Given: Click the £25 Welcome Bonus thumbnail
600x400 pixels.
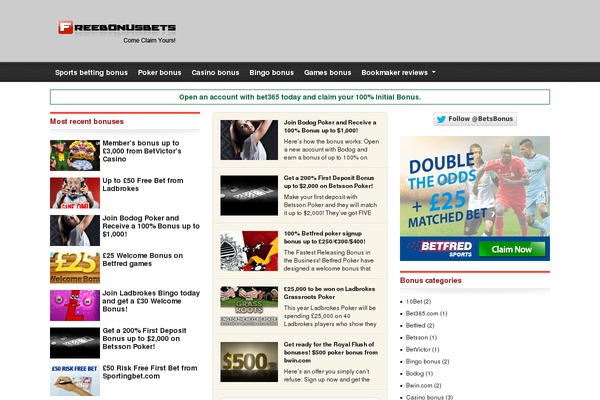Looking at the screenshot, I should [x=75, y=268].
